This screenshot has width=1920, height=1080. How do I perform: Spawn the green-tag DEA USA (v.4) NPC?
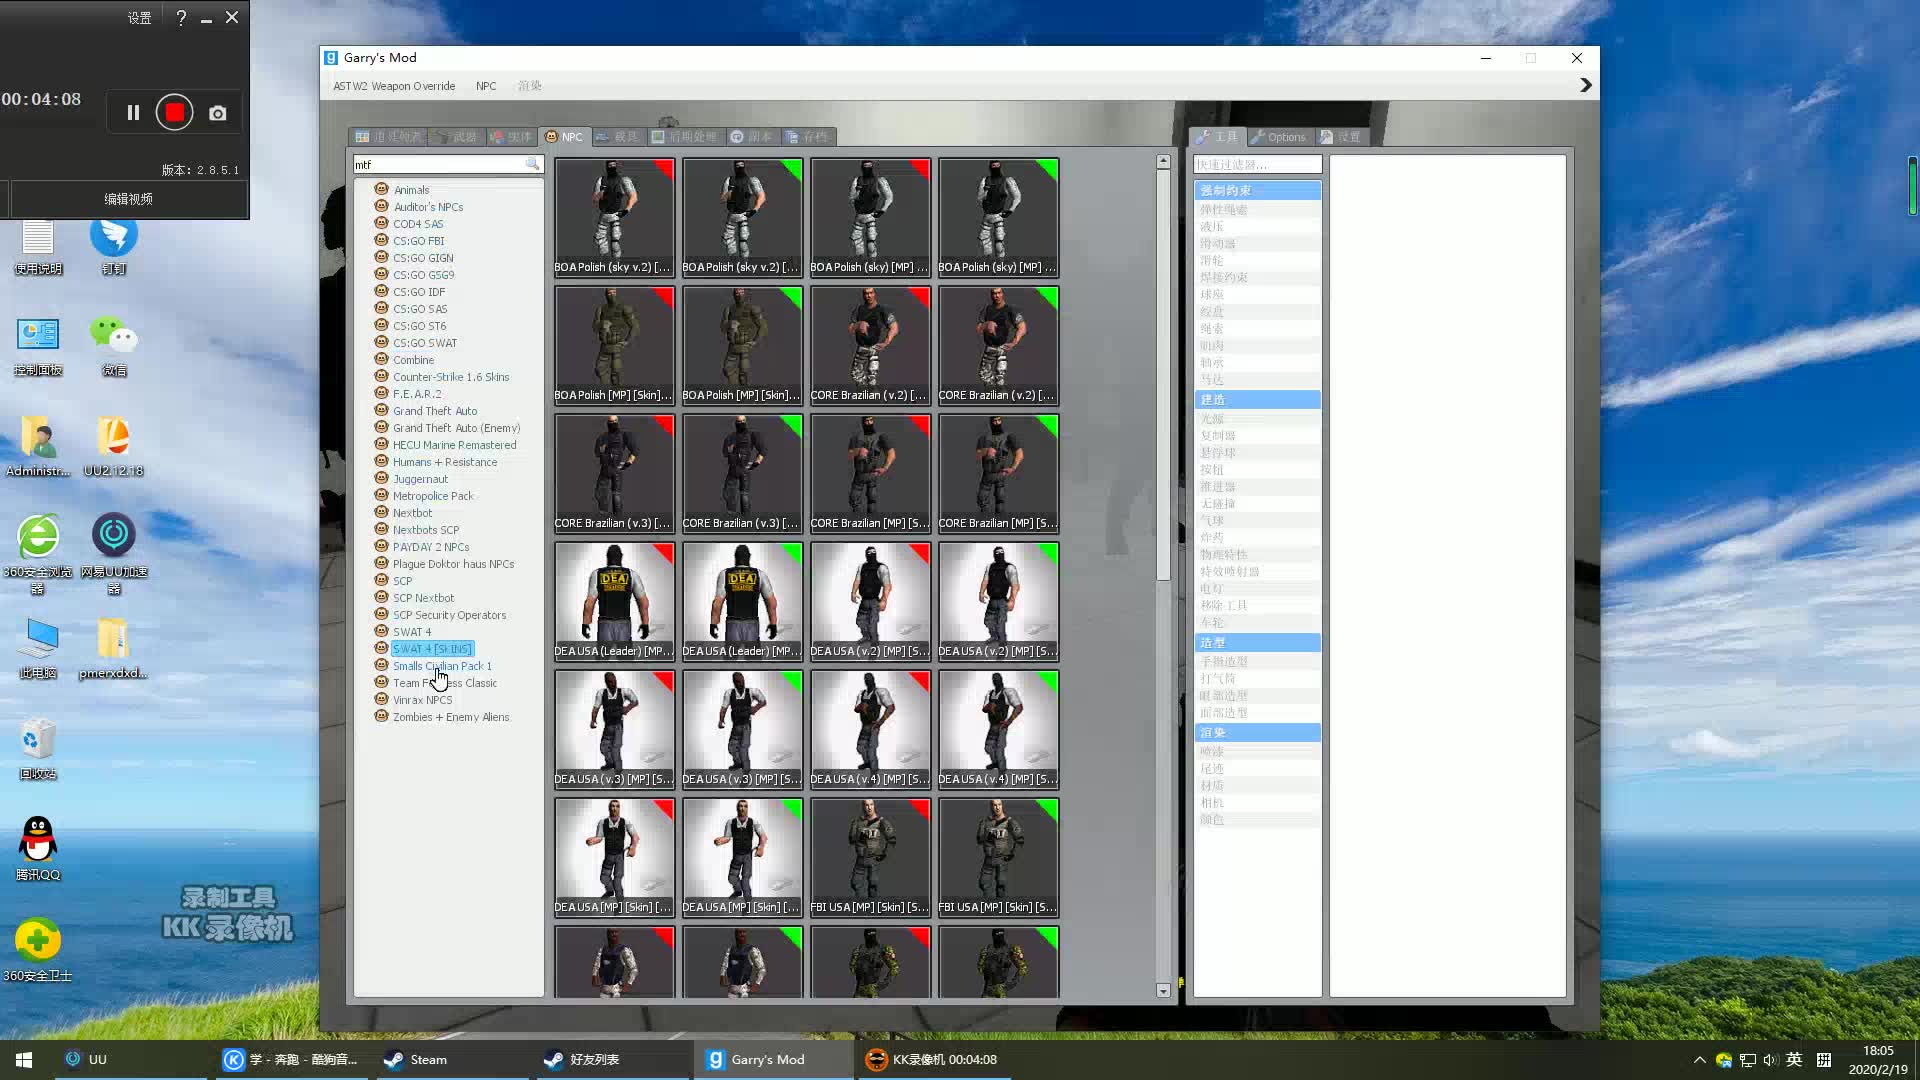click(x=998, y=729)
